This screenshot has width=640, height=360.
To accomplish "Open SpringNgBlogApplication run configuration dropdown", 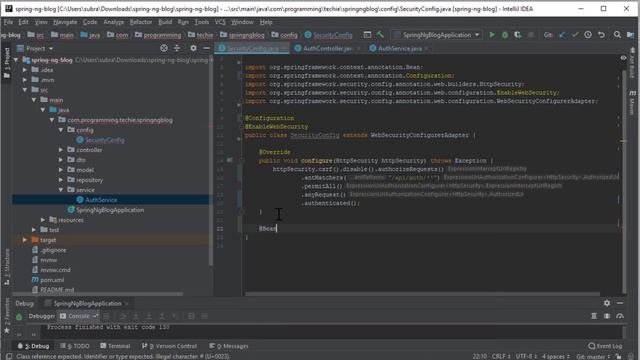I will 437,35.
